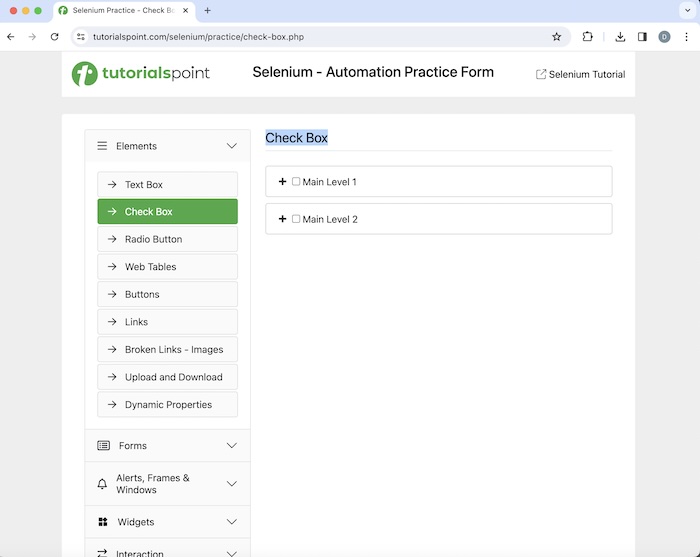700x557 pixels.
Task: Collapse the Elements section chevron
Action: pos(232,146)
